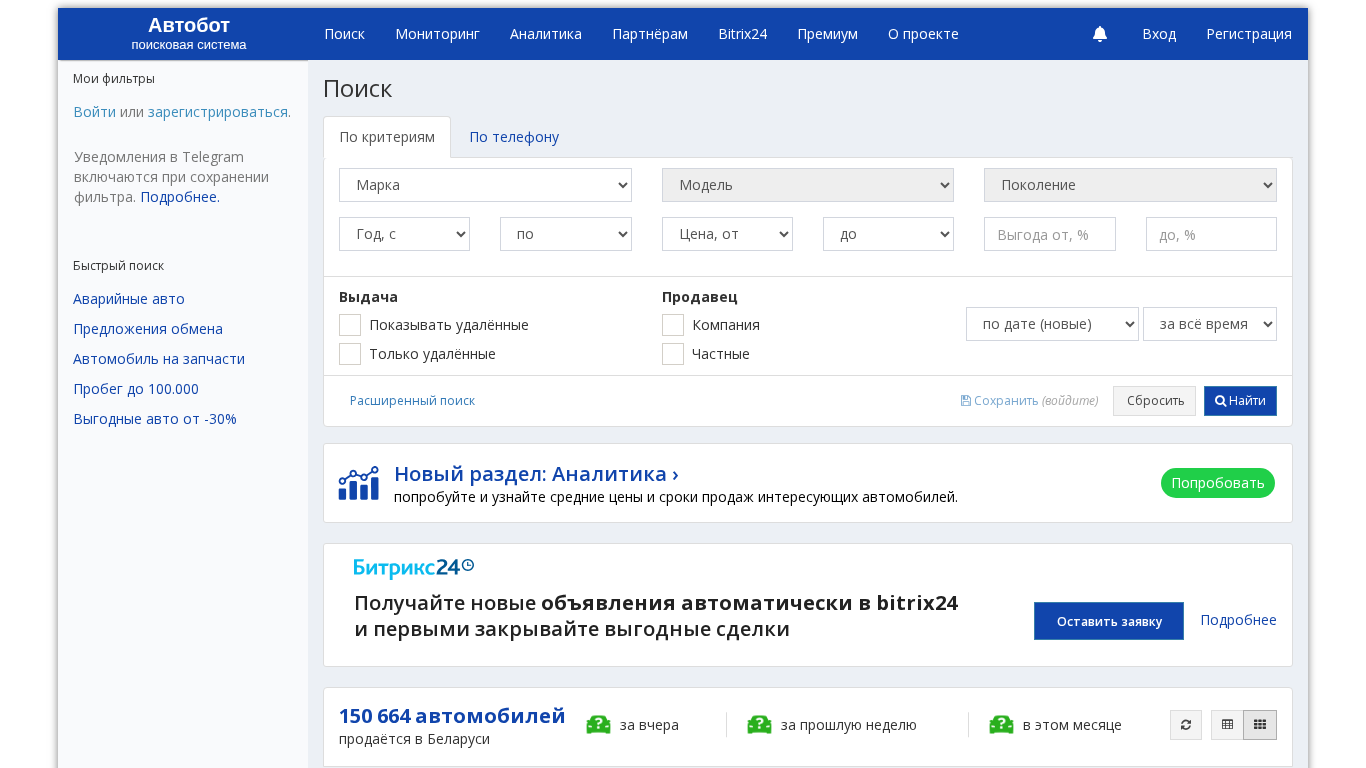This screenshot has width=1366, height=768.
Task: Open the 'по дате (новые)' sort dropdown
Action: [x=1051, y=324]
